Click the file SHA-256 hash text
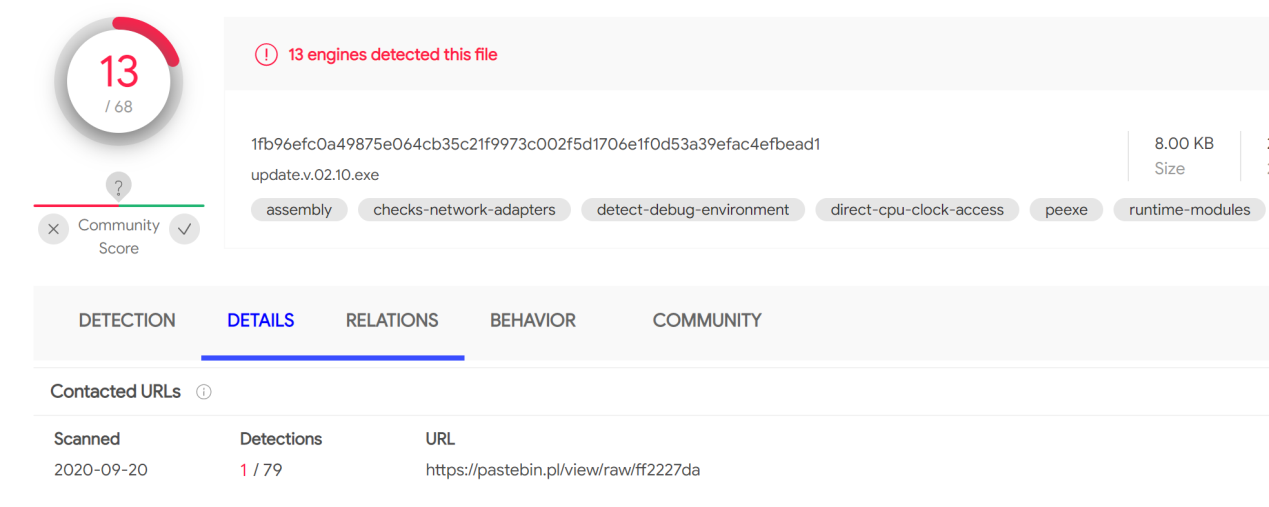 coord(536,144)
